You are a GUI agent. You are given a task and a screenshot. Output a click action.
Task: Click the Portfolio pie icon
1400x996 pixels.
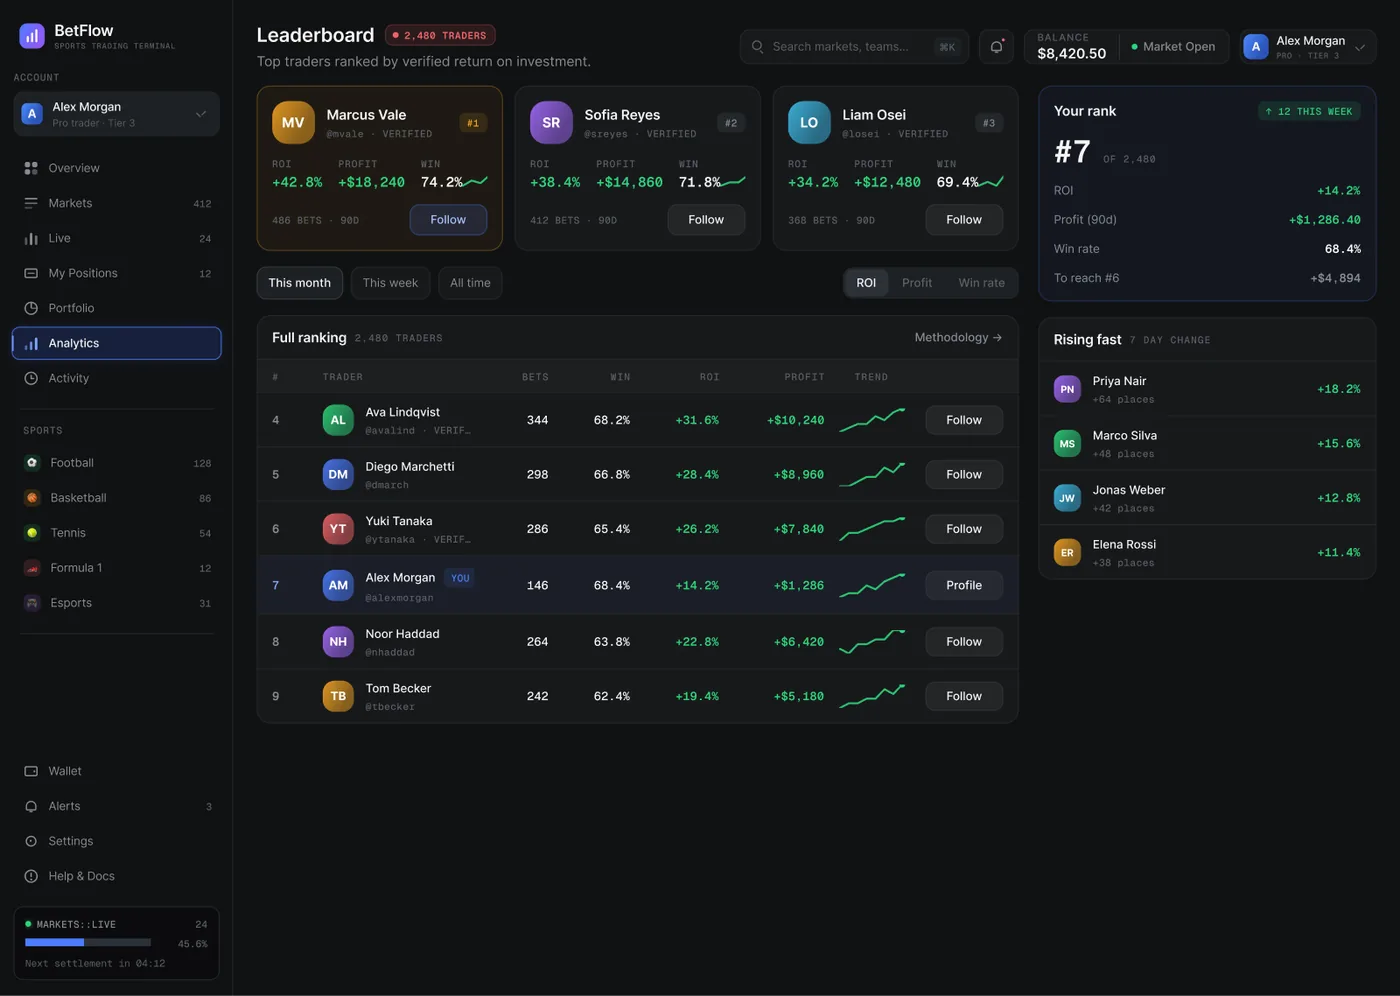tap(31, 308)
